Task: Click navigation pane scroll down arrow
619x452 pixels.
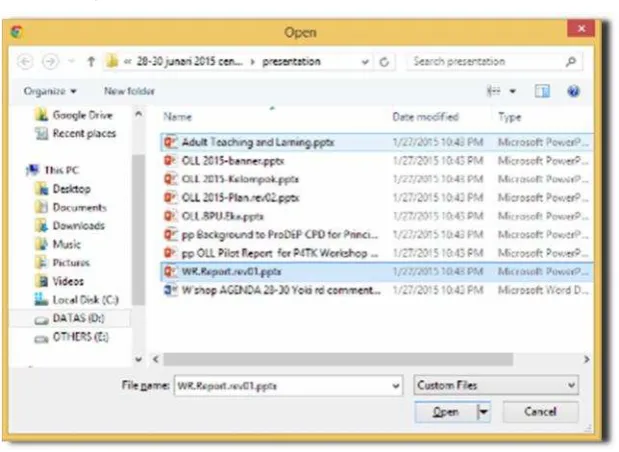Action: click(139, 359)
